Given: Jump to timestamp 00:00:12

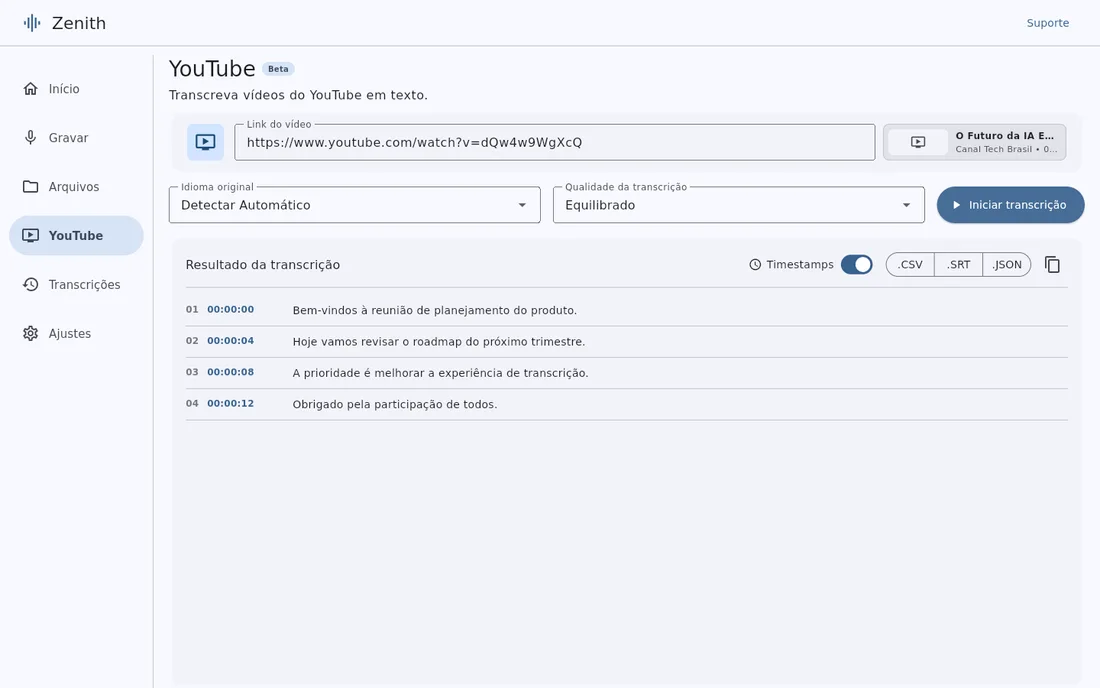Looking at the screenshot, I should point(230,403).
